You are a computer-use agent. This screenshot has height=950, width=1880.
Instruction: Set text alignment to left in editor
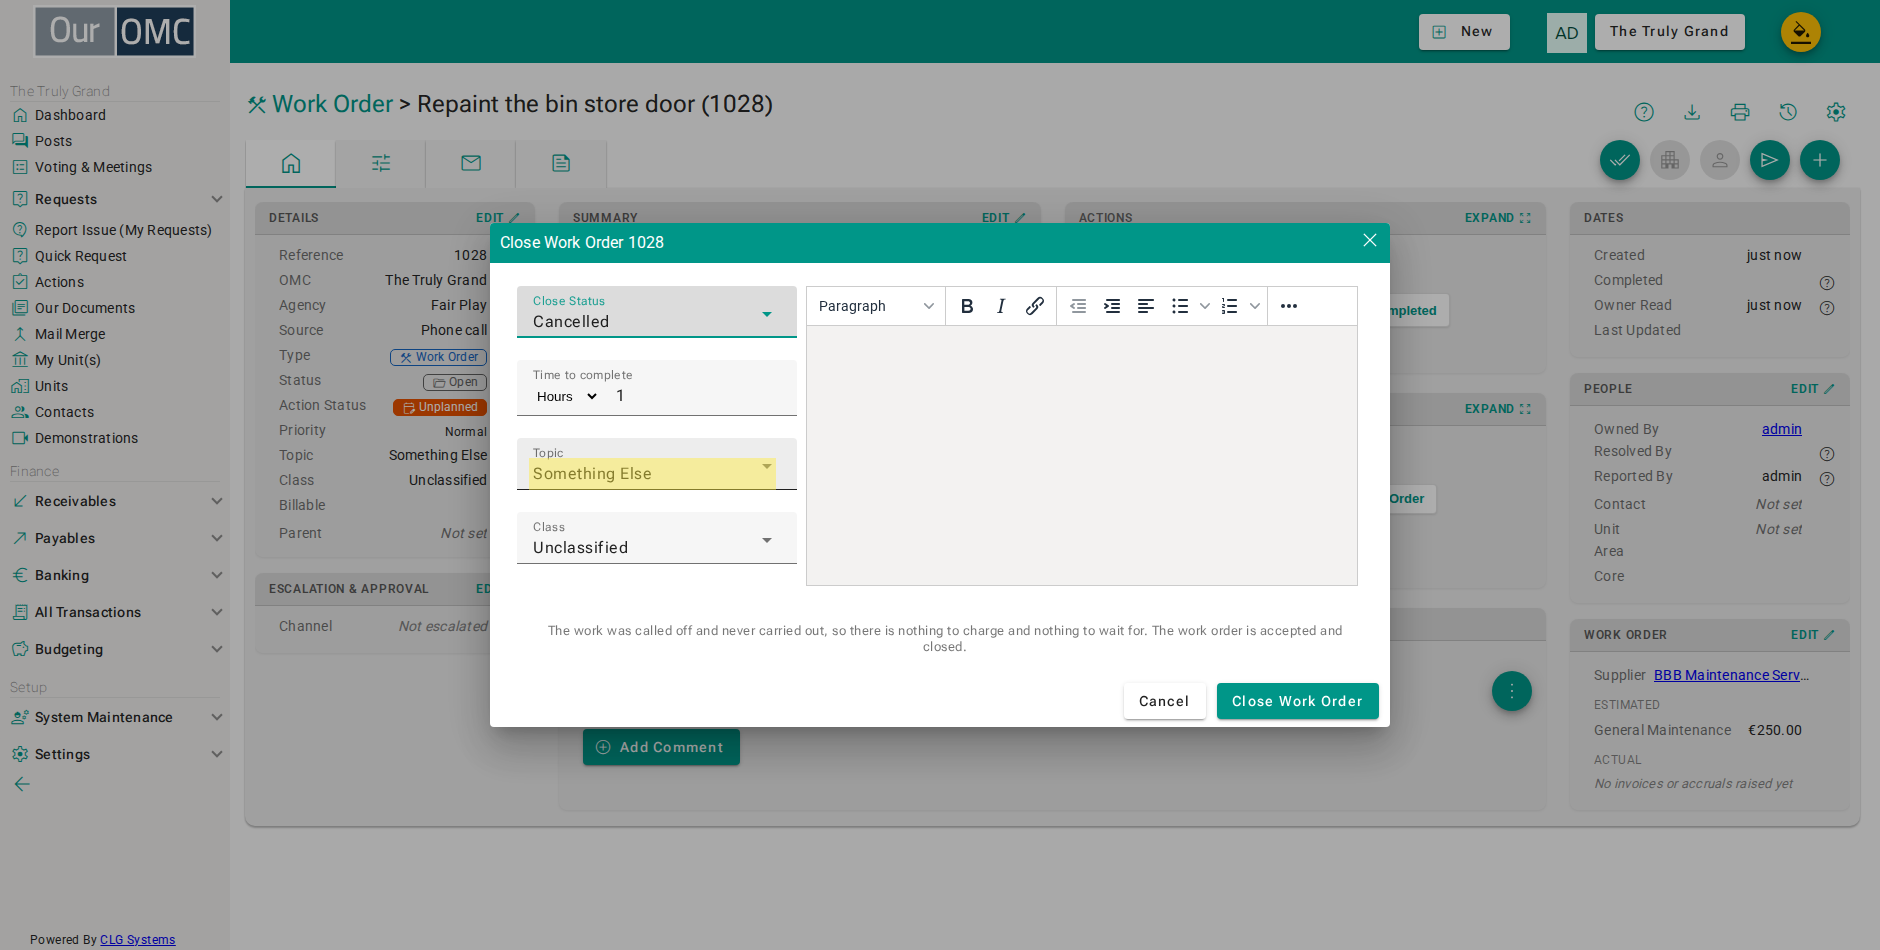point(1146,306)
